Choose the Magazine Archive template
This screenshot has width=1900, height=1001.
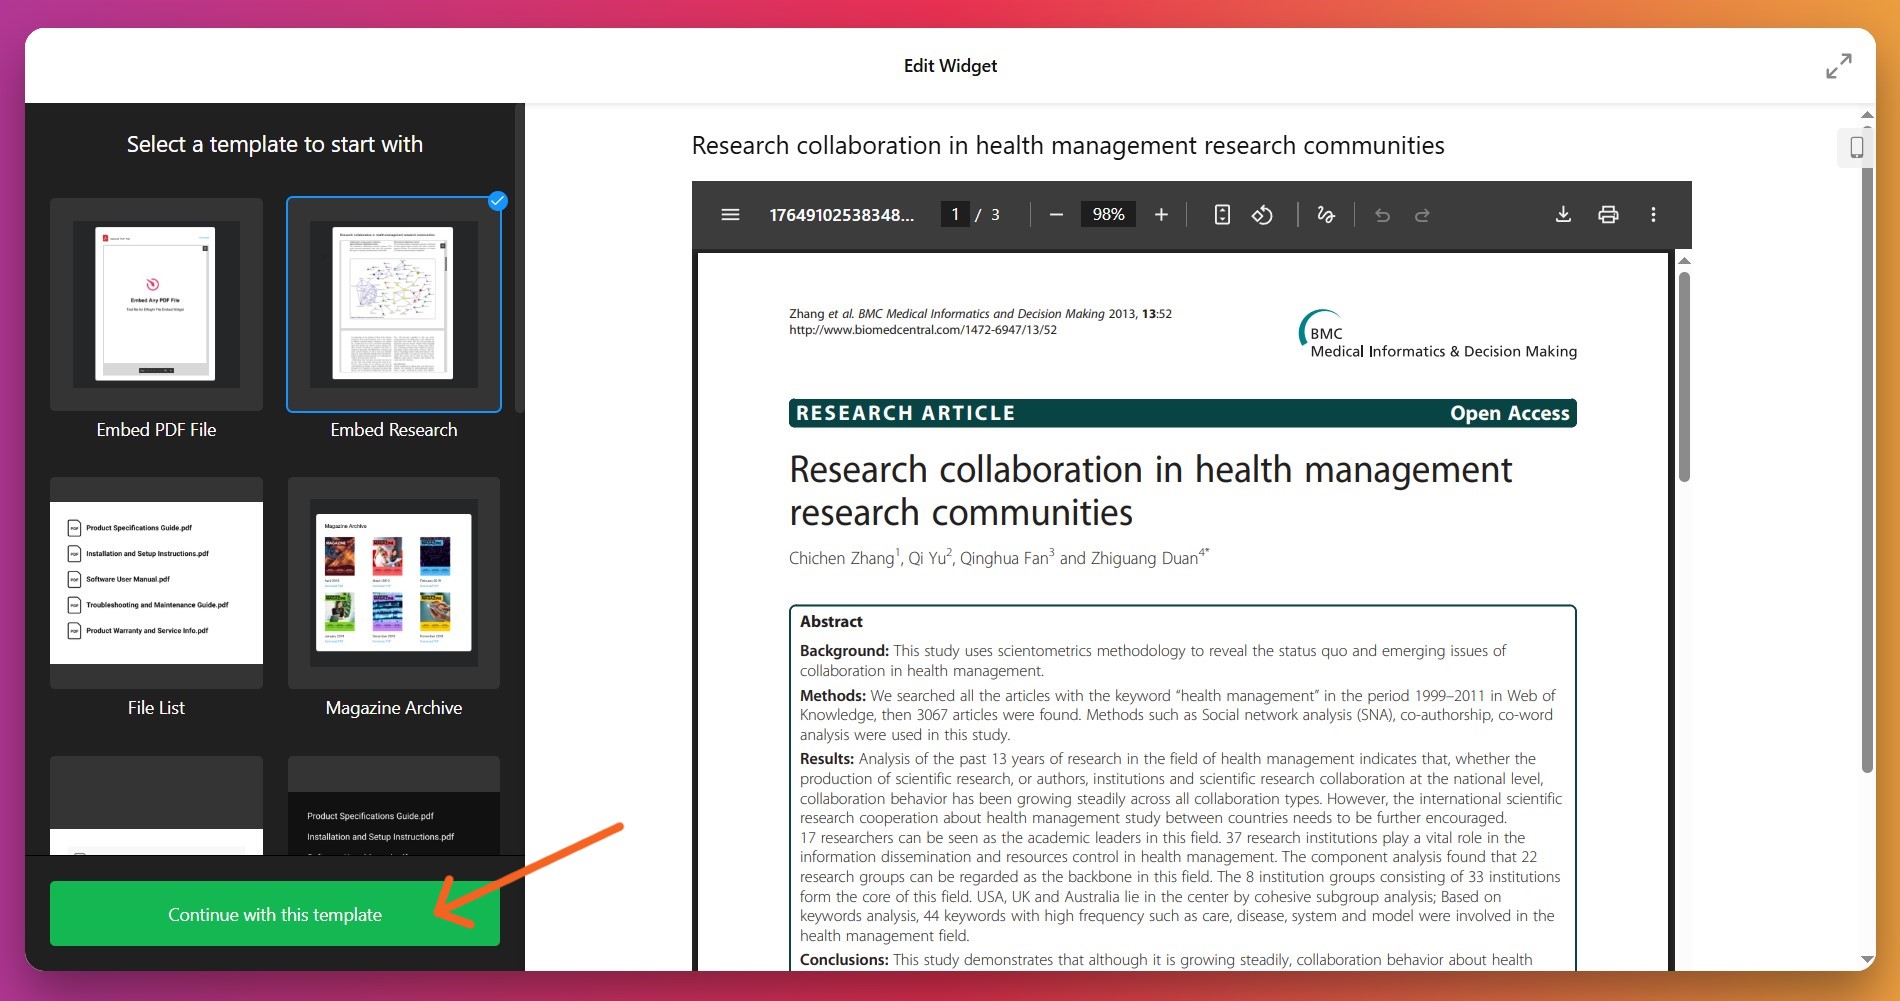(x=394, y=583)
